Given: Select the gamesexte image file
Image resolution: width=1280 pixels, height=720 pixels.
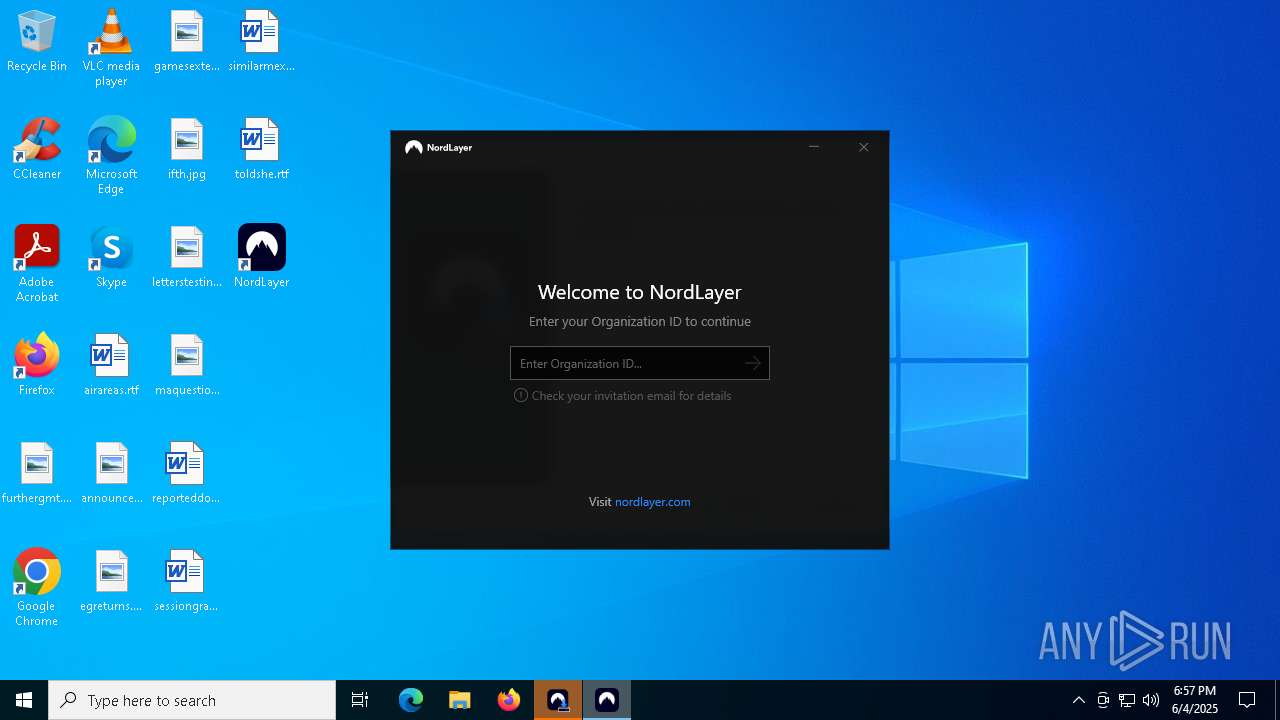Looking at the screenshot, I should click(187, 42).
